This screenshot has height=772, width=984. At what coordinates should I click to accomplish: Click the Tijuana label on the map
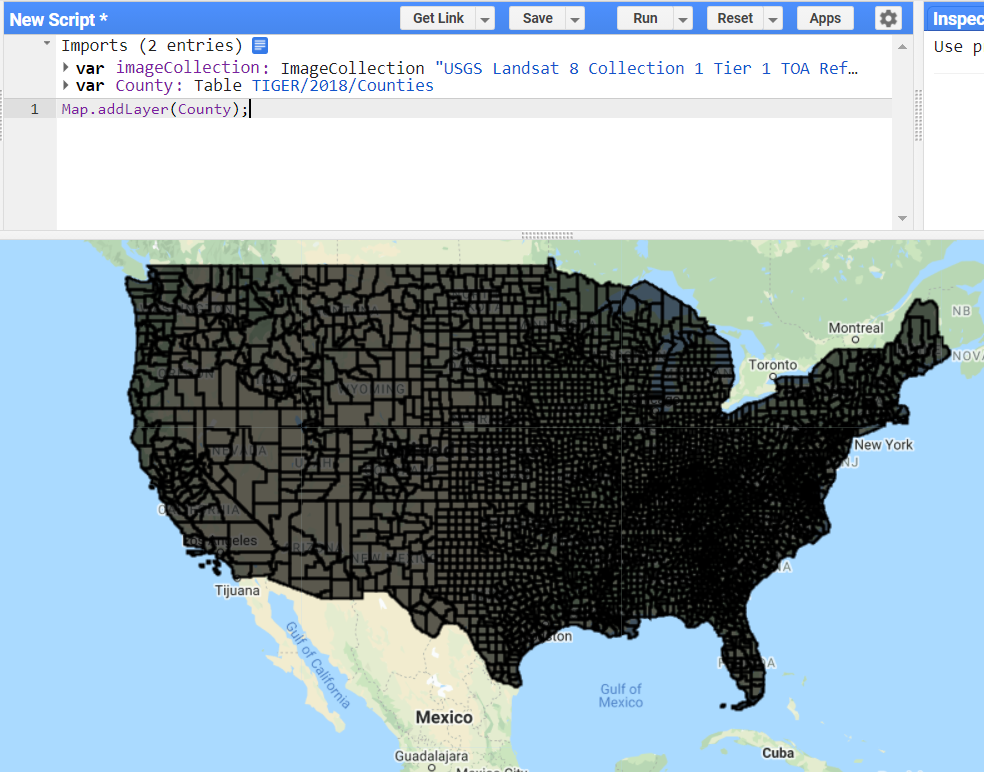(237, 591)
